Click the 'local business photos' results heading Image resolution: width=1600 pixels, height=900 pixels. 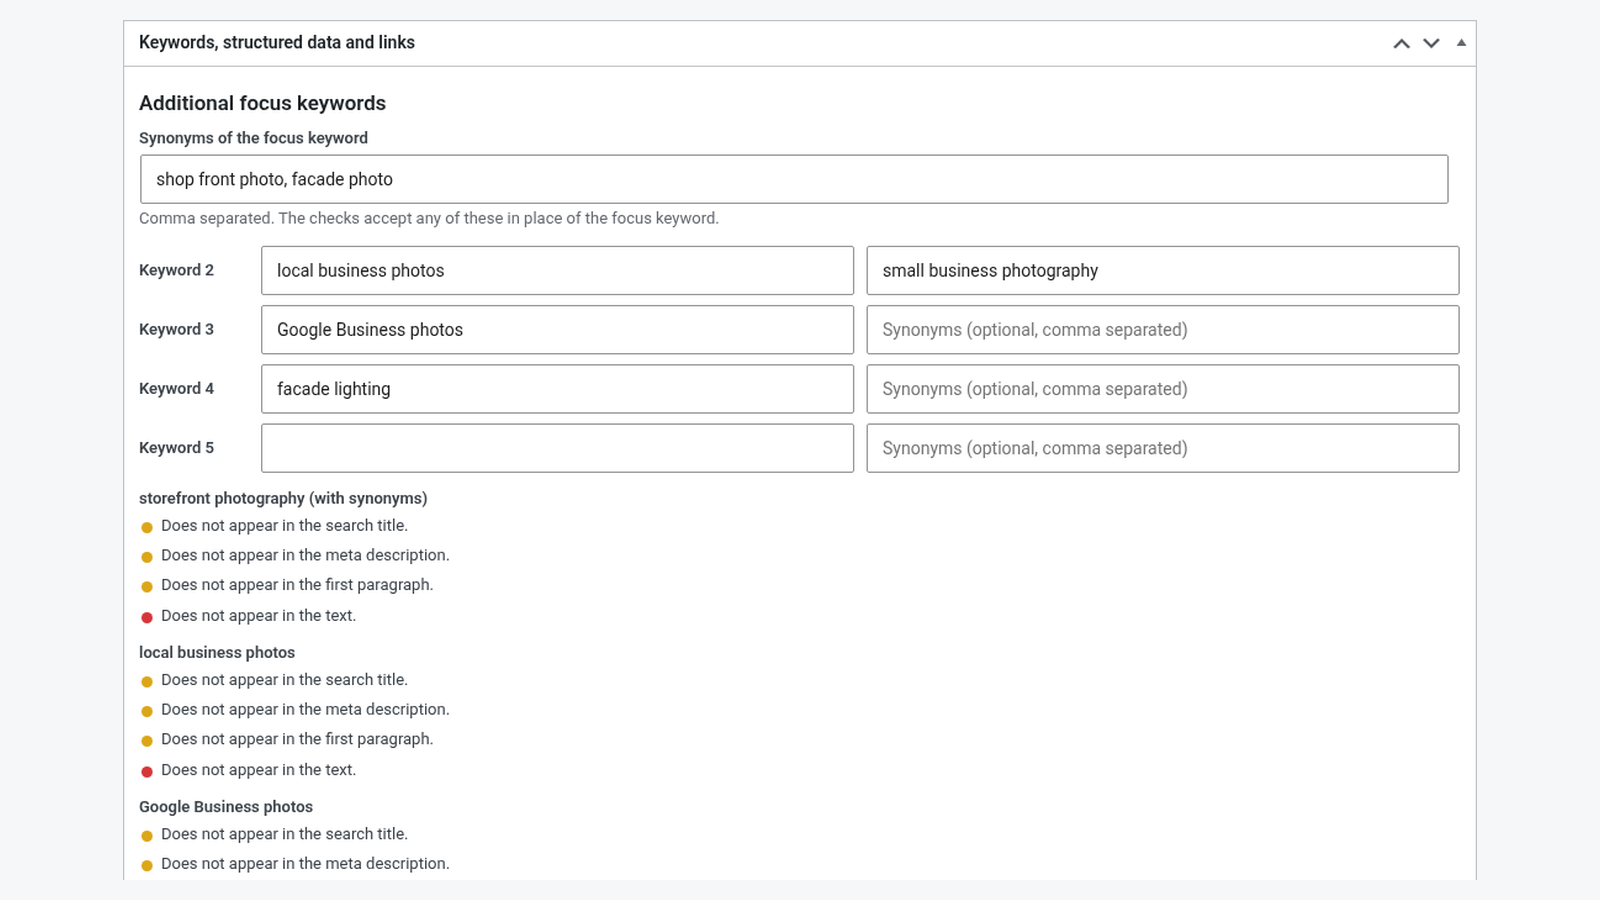[217, 652]
